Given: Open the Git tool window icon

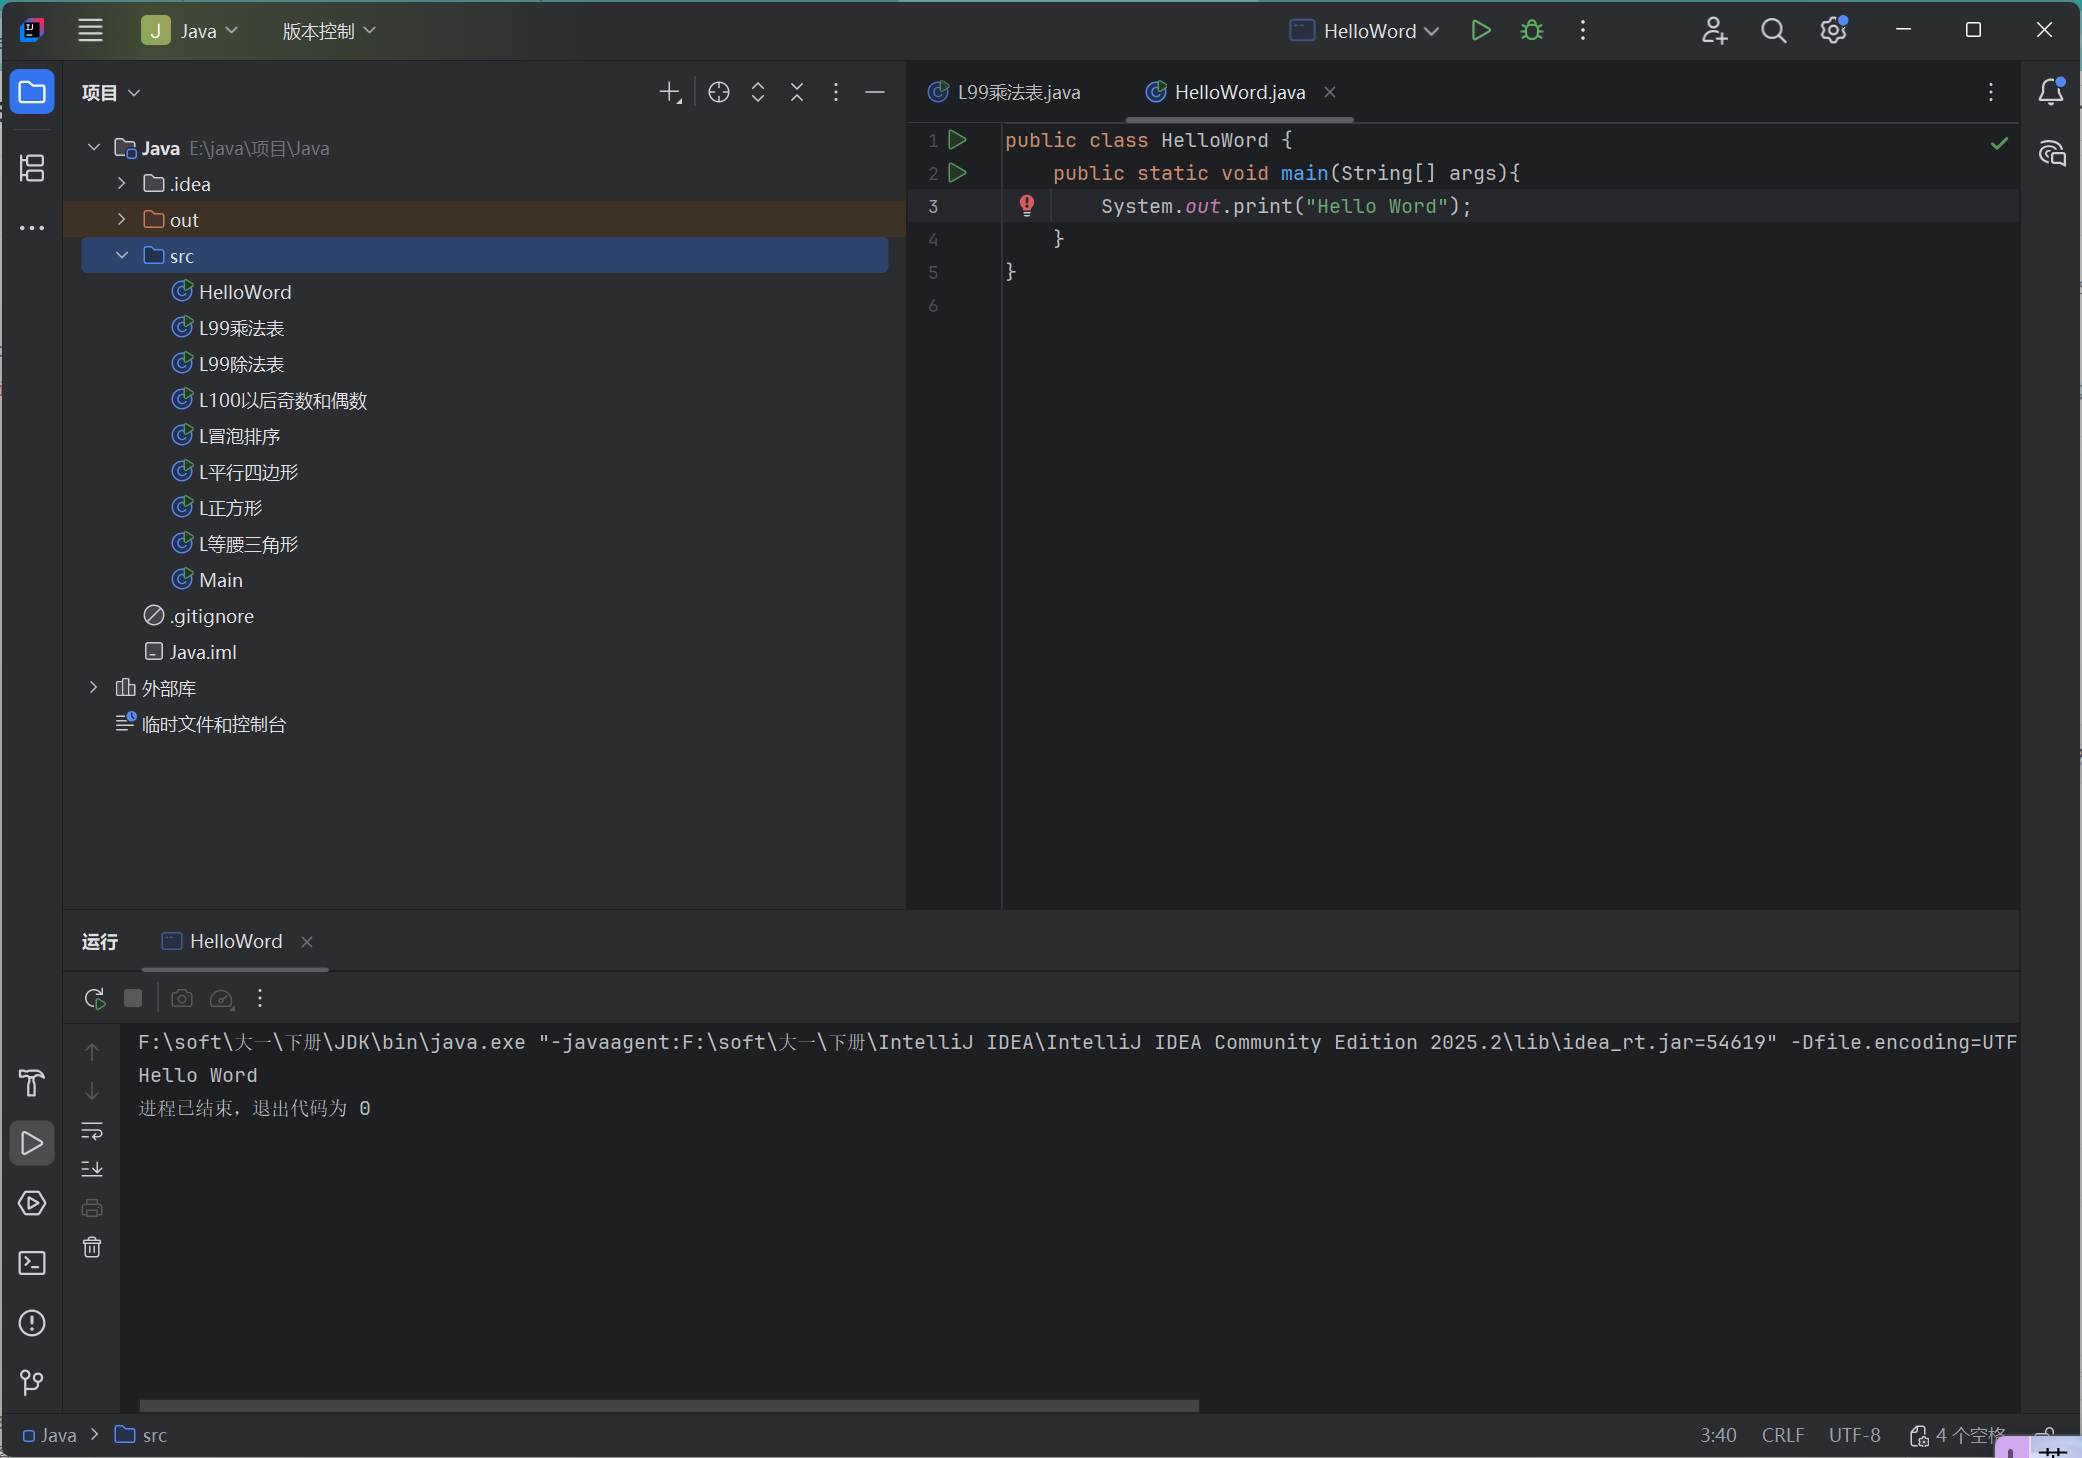Looking at the screenshot, I should 32,1382.
